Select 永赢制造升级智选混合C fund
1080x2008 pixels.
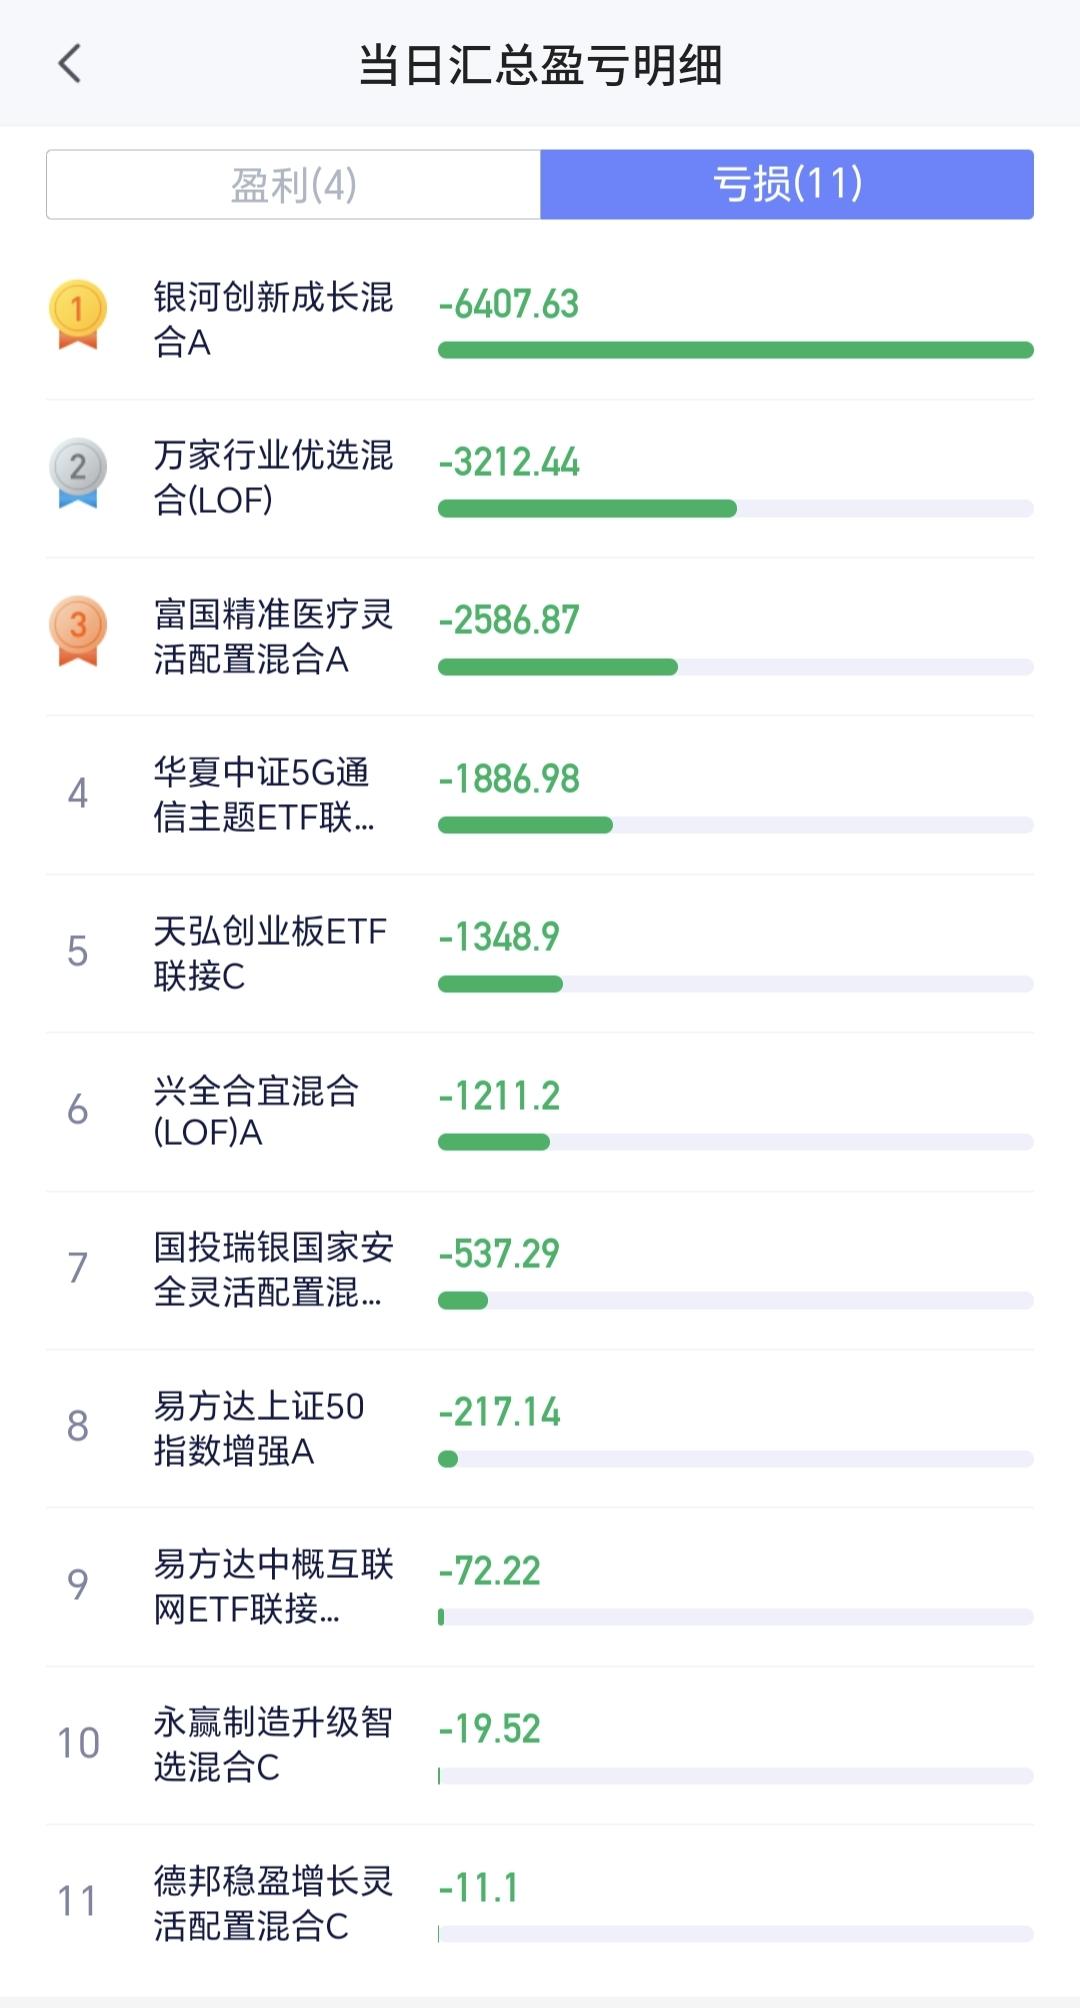[270, 1744]
